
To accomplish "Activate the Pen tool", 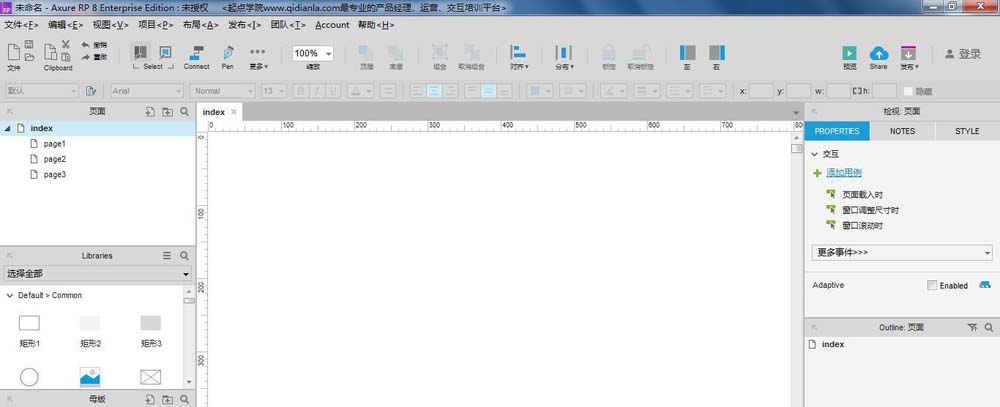I will click(x=228, y=56).
